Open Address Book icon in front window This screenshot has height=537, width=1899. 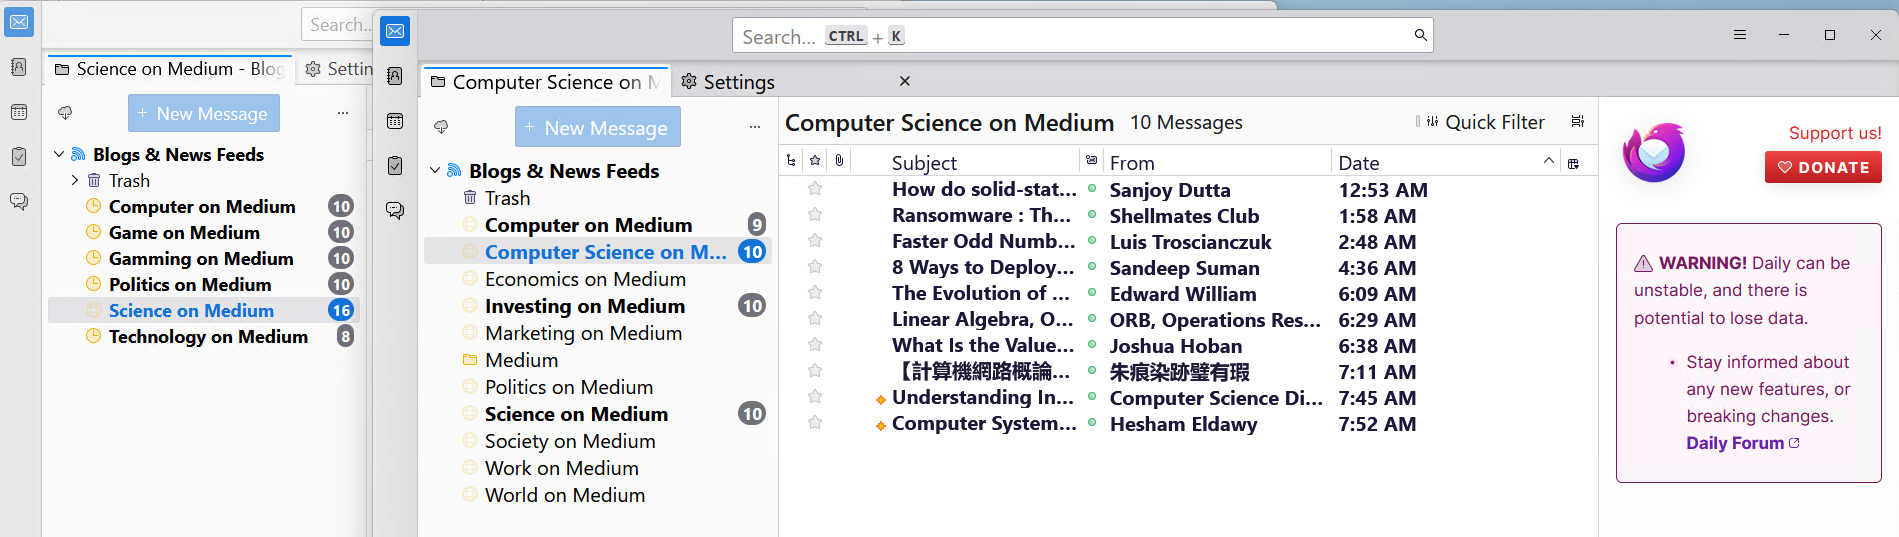[x=395, y=76]
